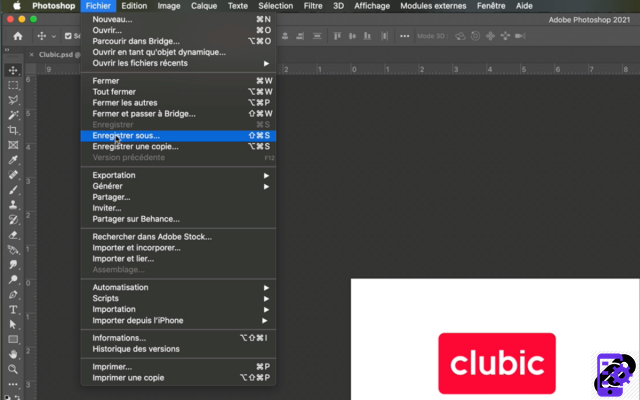Choose Ouvrir en tant qu'objet dynamique…
640x400 pixels.
tap(178, 52)
